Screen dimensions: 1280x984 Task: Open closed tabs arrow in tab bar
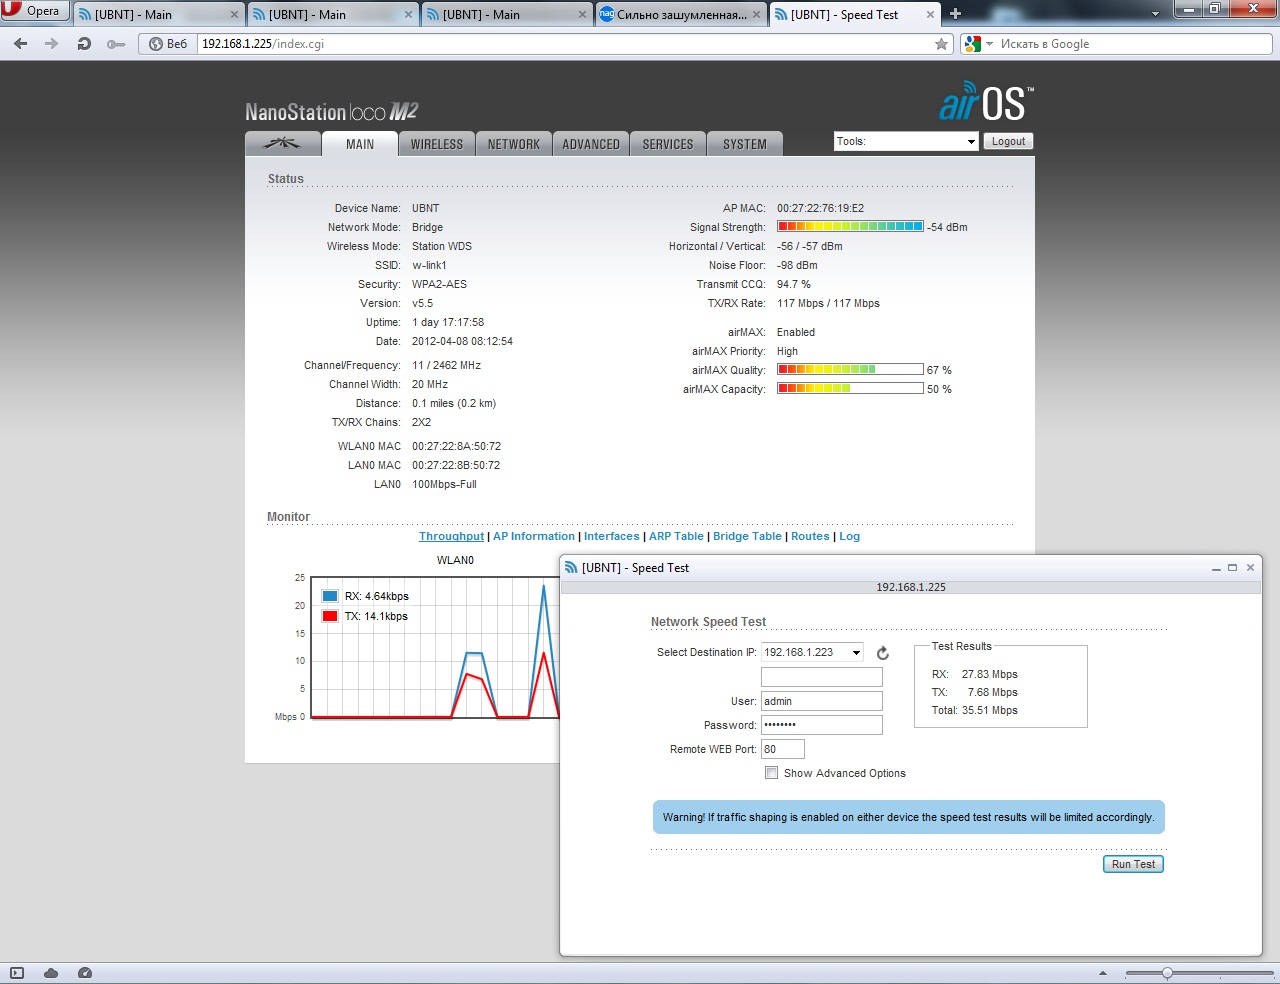point(1156,14)
